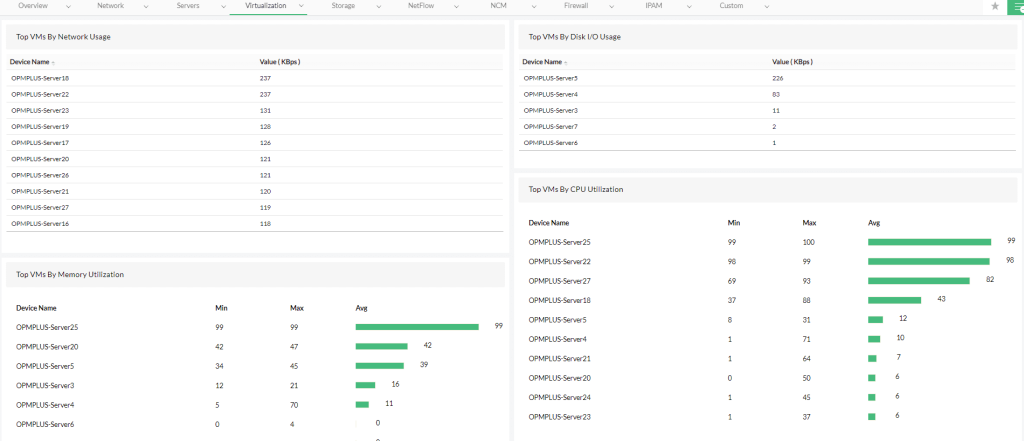Open the green hamburger menu icon
Image resolution: width=1024 pixels, height=441 pixels.
click(x=1014, y=6)
